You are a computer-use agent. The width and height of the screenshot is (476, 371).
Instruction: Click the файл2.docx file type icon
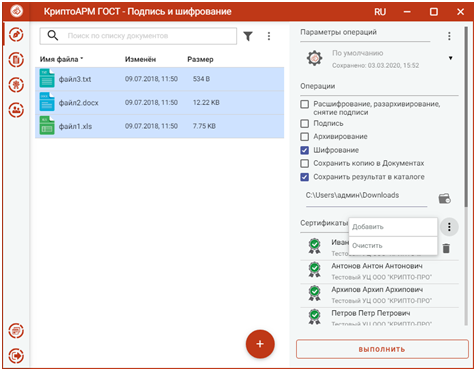coord(47,102)
